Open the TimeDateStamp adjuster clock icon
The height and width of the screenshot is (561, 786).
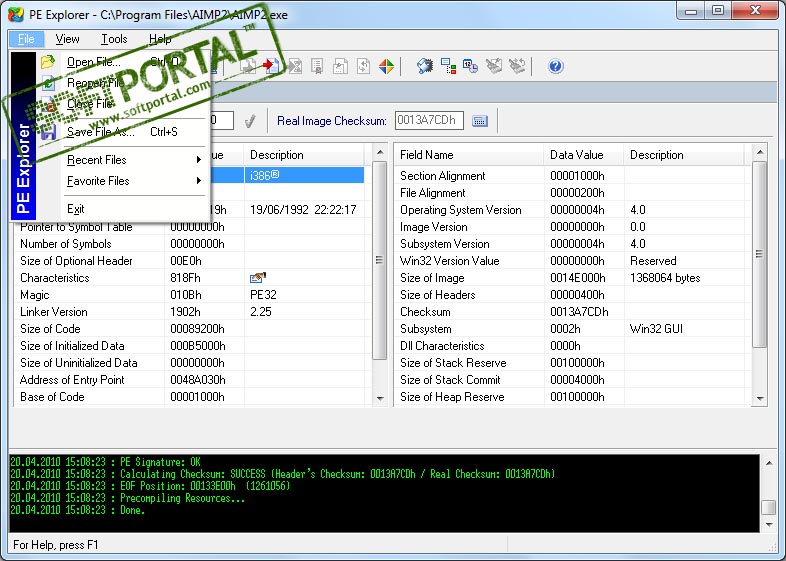point(471,66)
